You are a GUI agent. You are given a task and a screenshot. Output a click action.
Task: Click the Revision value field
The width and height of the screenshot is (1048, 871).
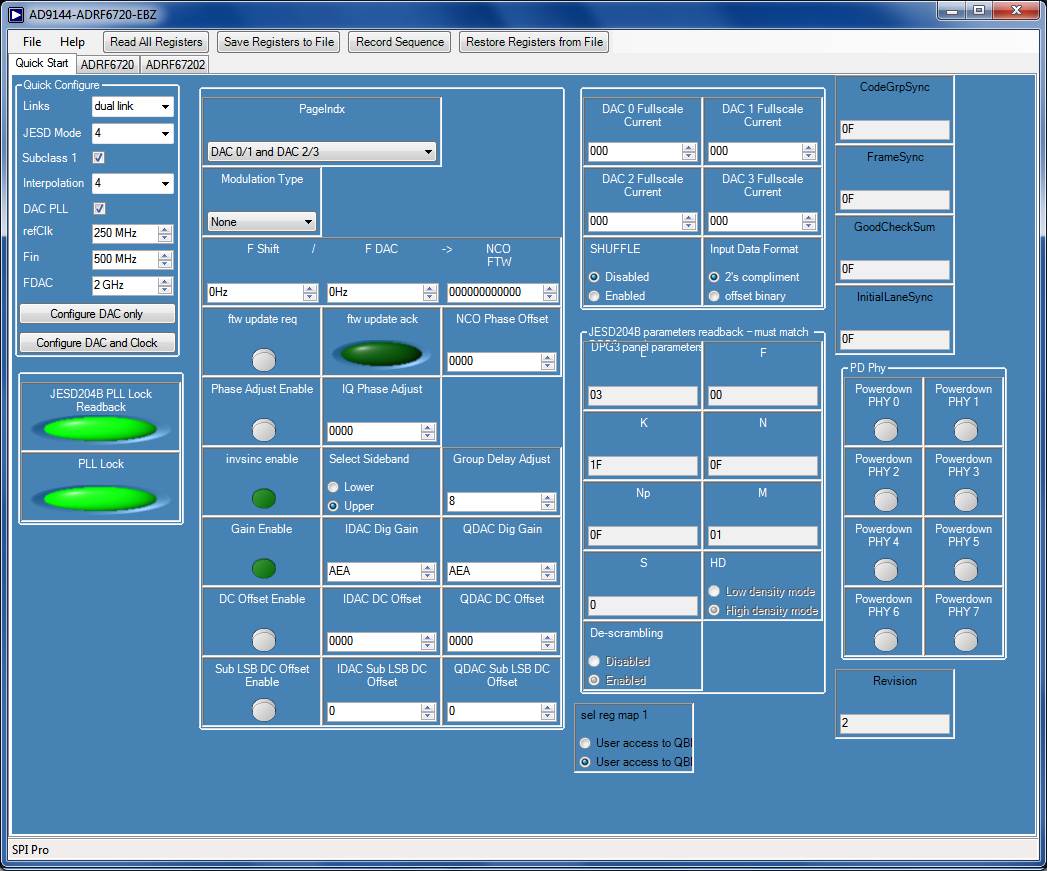click(894, 723)
